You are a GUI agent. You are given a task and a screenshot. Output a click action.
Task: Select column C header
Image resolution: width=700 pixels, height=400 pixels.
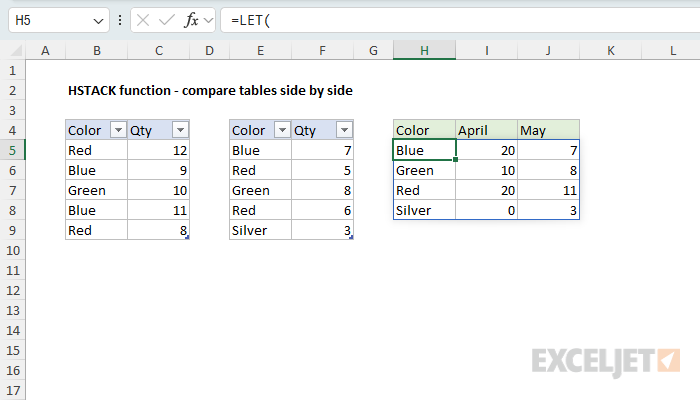(x=158, y=50)
